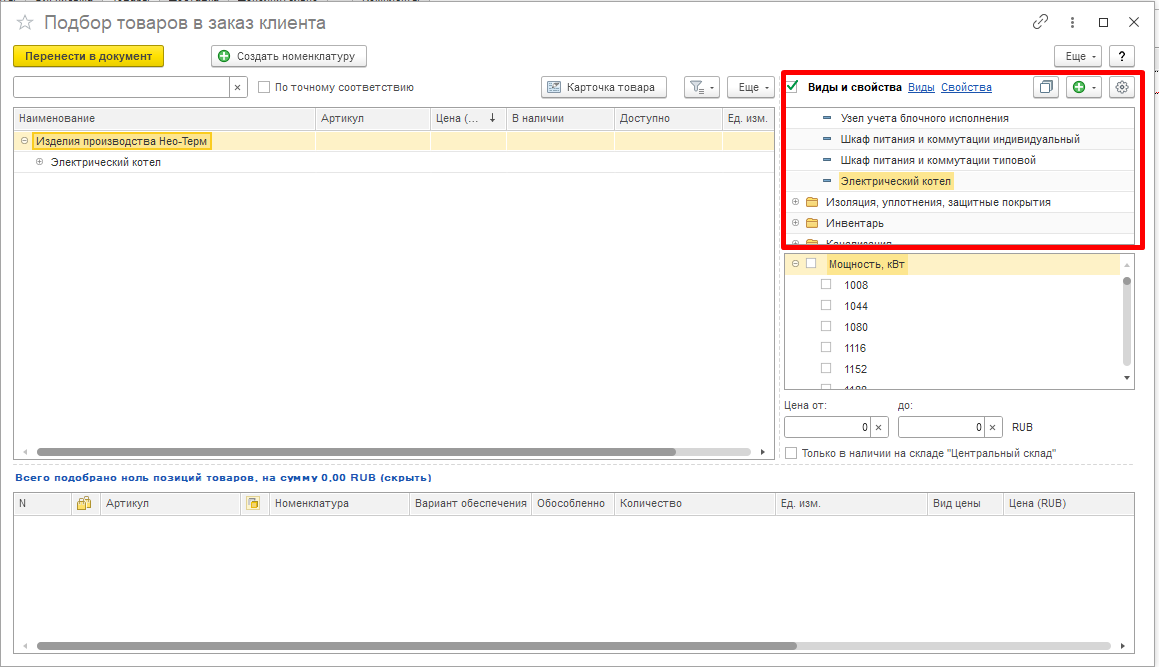Copy link to this form

coord(1040,22)
